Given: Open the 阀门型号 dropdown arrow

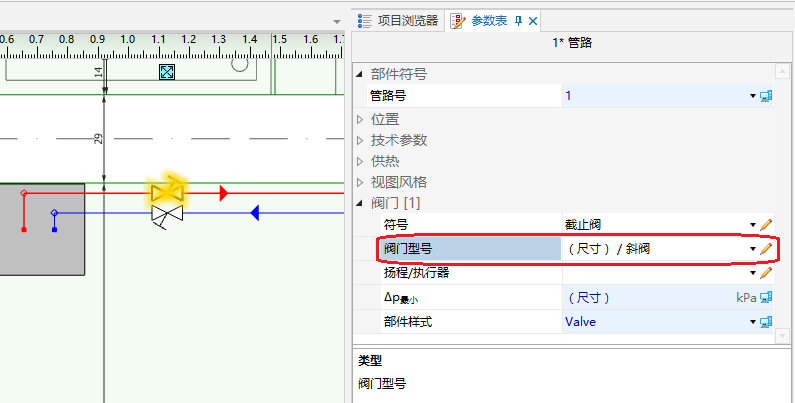Looking at the screenshot, I should click(x=752, y=248).
